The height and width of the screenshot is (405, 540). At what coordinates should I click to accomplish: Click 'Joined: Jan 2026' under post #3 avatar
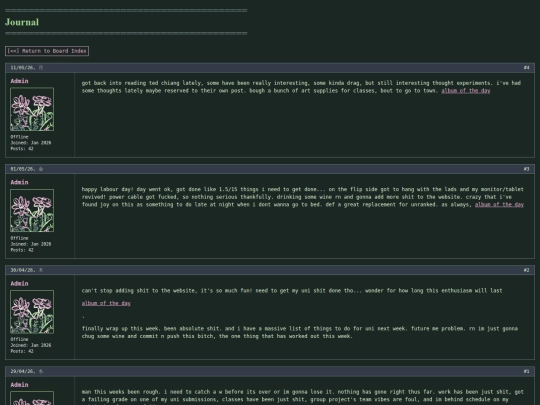(x=31, y=244)
